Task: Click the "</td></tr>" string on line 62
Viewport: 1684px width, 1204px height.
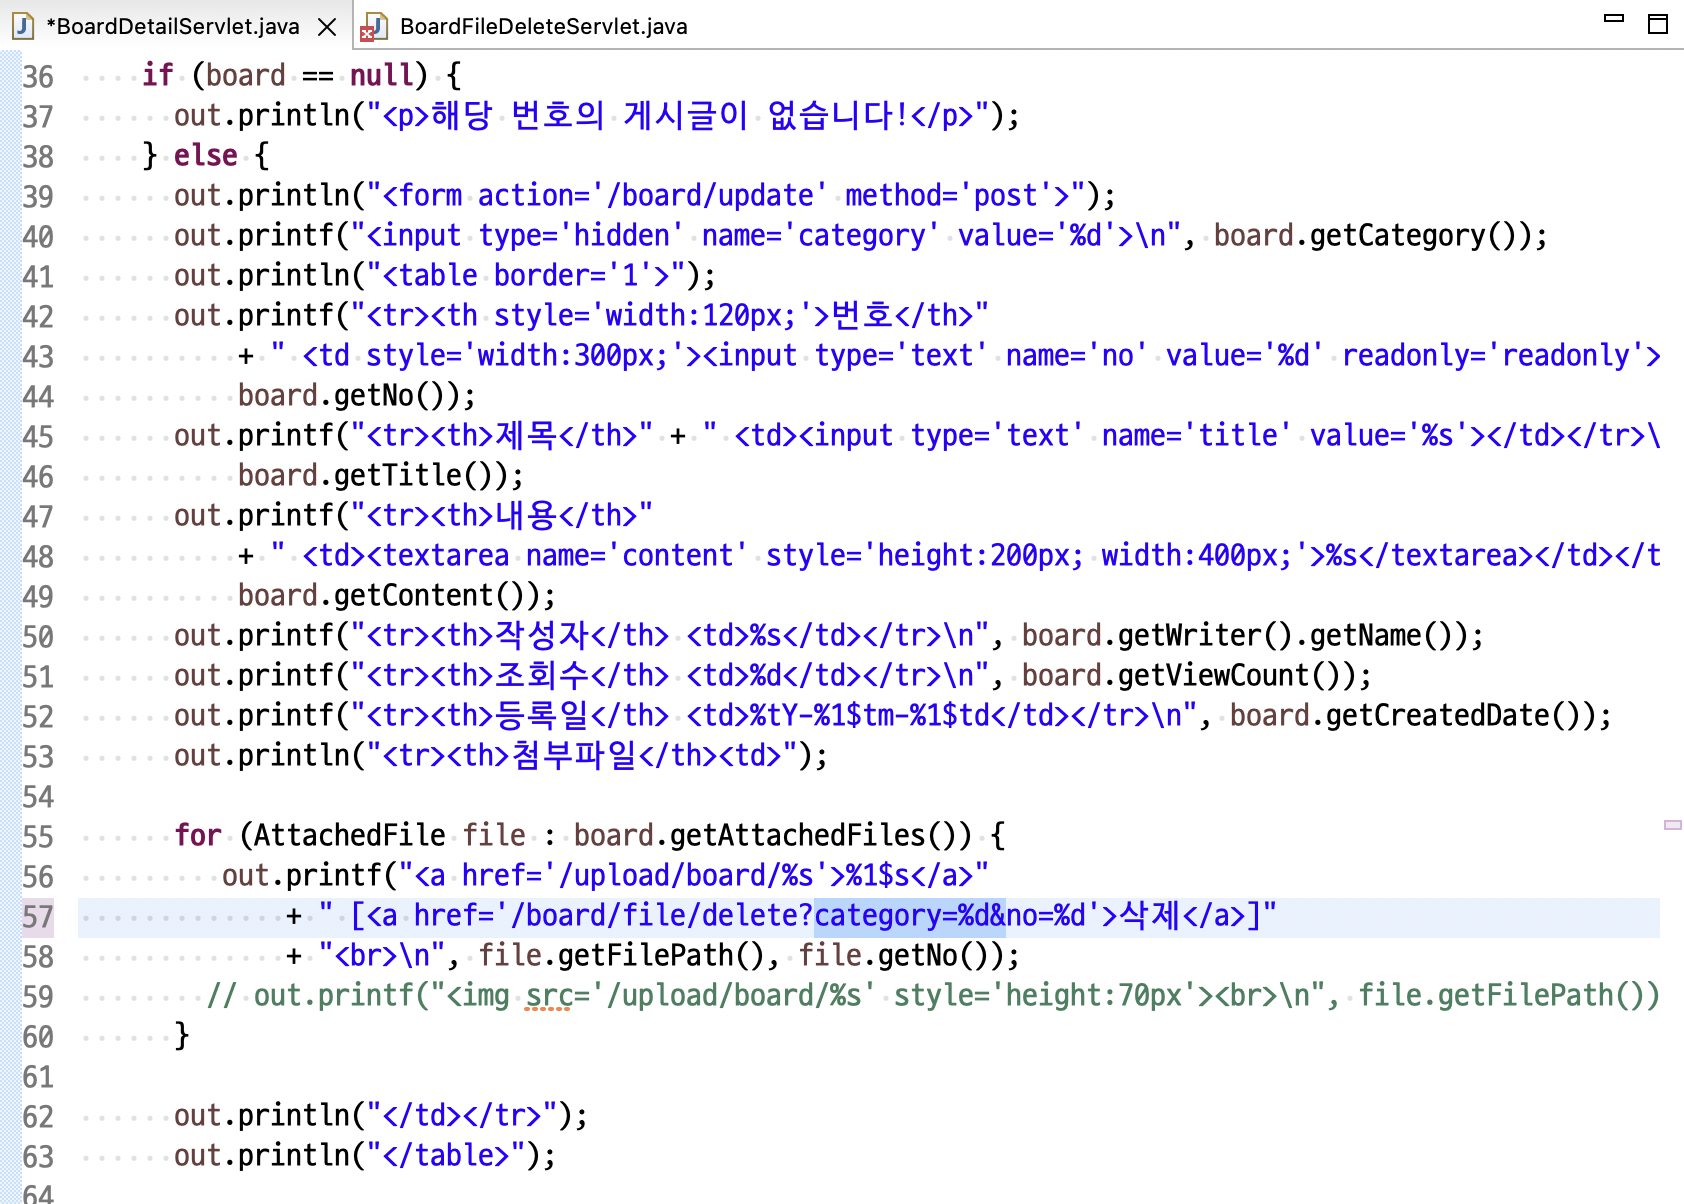Action: pyautogui.click(x=462, y=1115)
